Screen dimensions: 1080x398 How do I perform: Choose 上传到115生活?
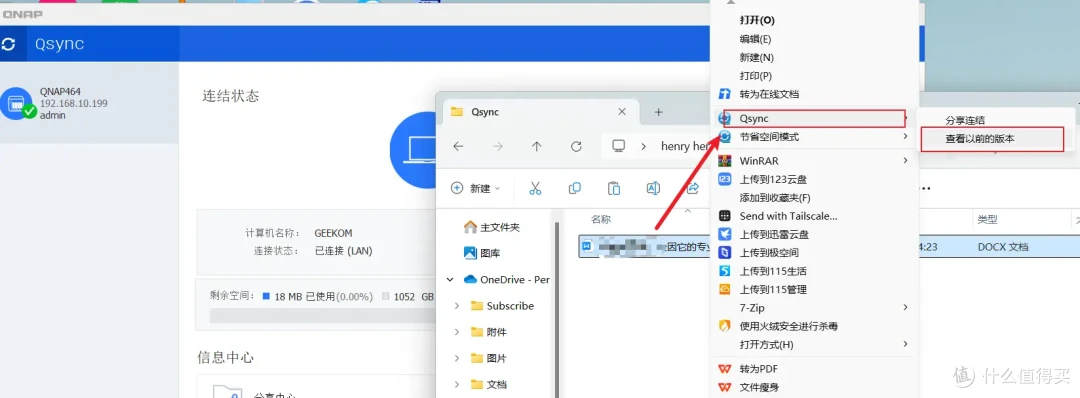coord(816,271)
